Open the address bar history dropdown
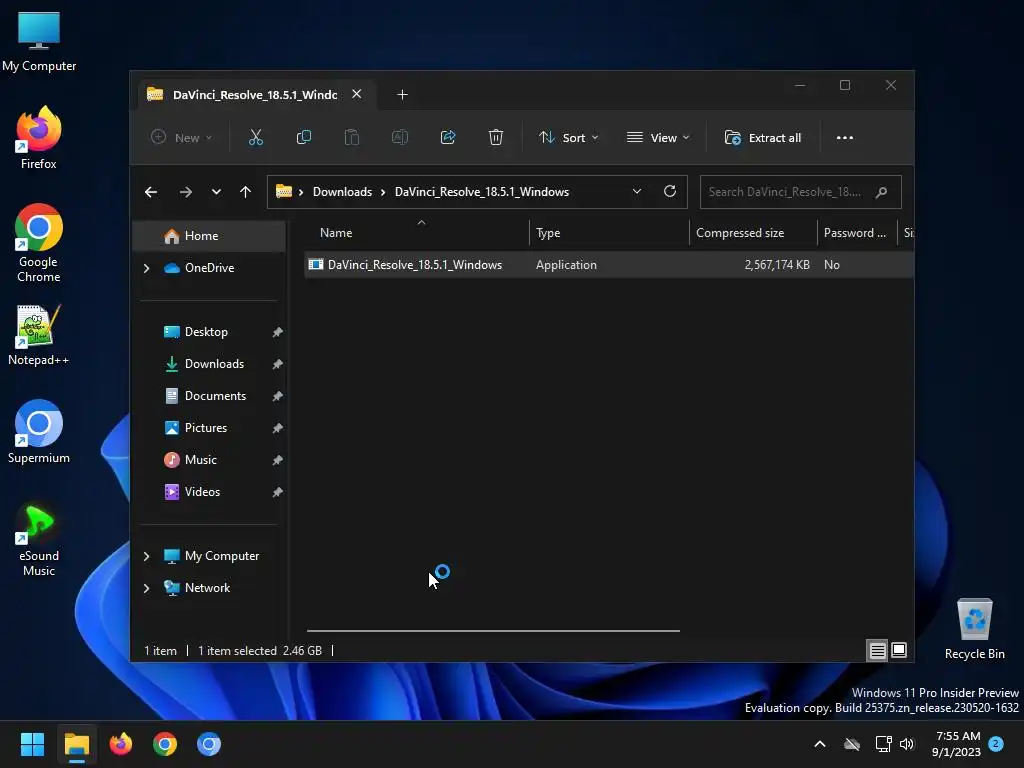Viewport: 1024px width, 768px height. pyautogui.click(x=637, y=191)
